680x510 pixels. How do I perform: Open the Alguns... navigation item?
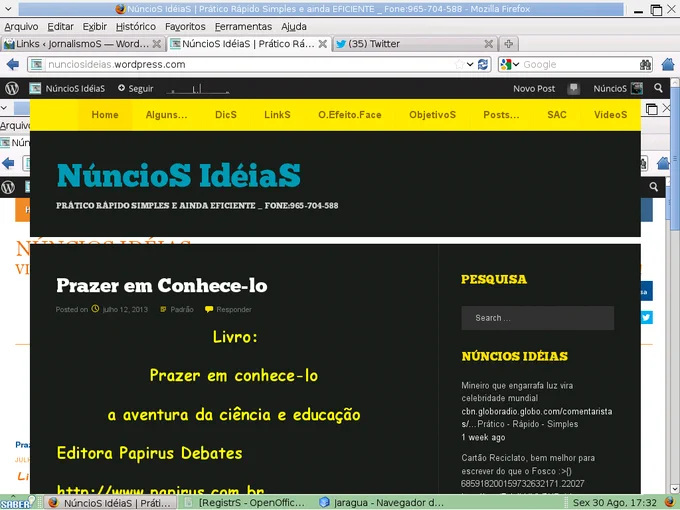167,115
